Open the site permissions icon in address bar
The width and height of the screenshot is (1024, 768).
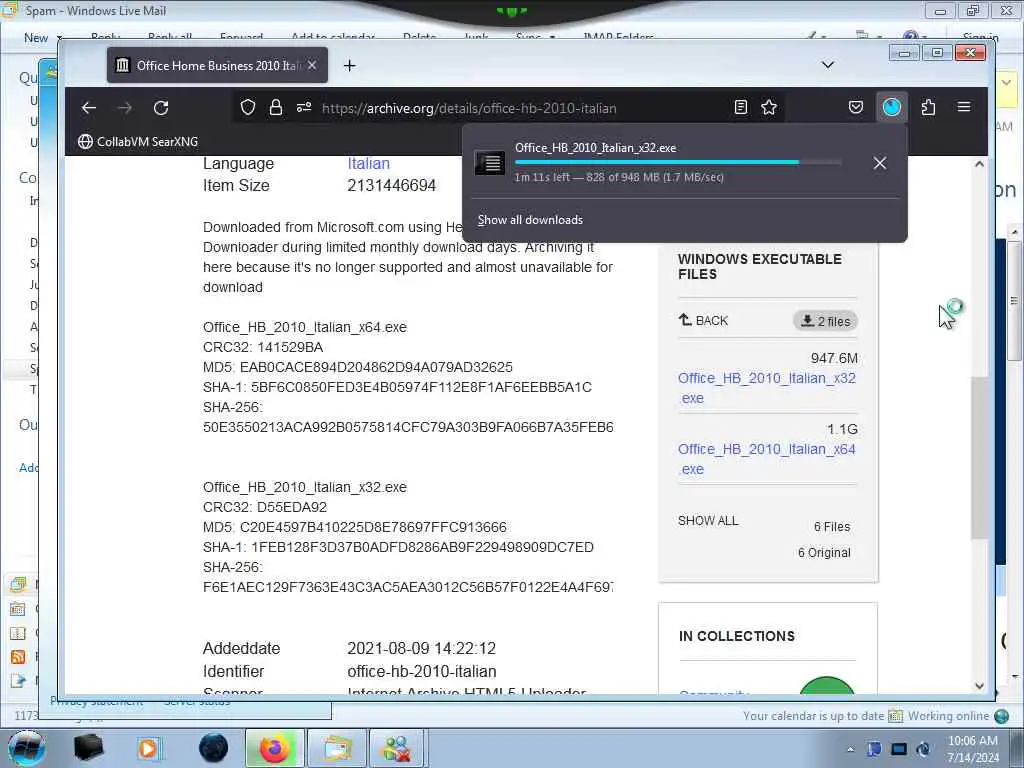pyautogui.click(x=304, y=108)
